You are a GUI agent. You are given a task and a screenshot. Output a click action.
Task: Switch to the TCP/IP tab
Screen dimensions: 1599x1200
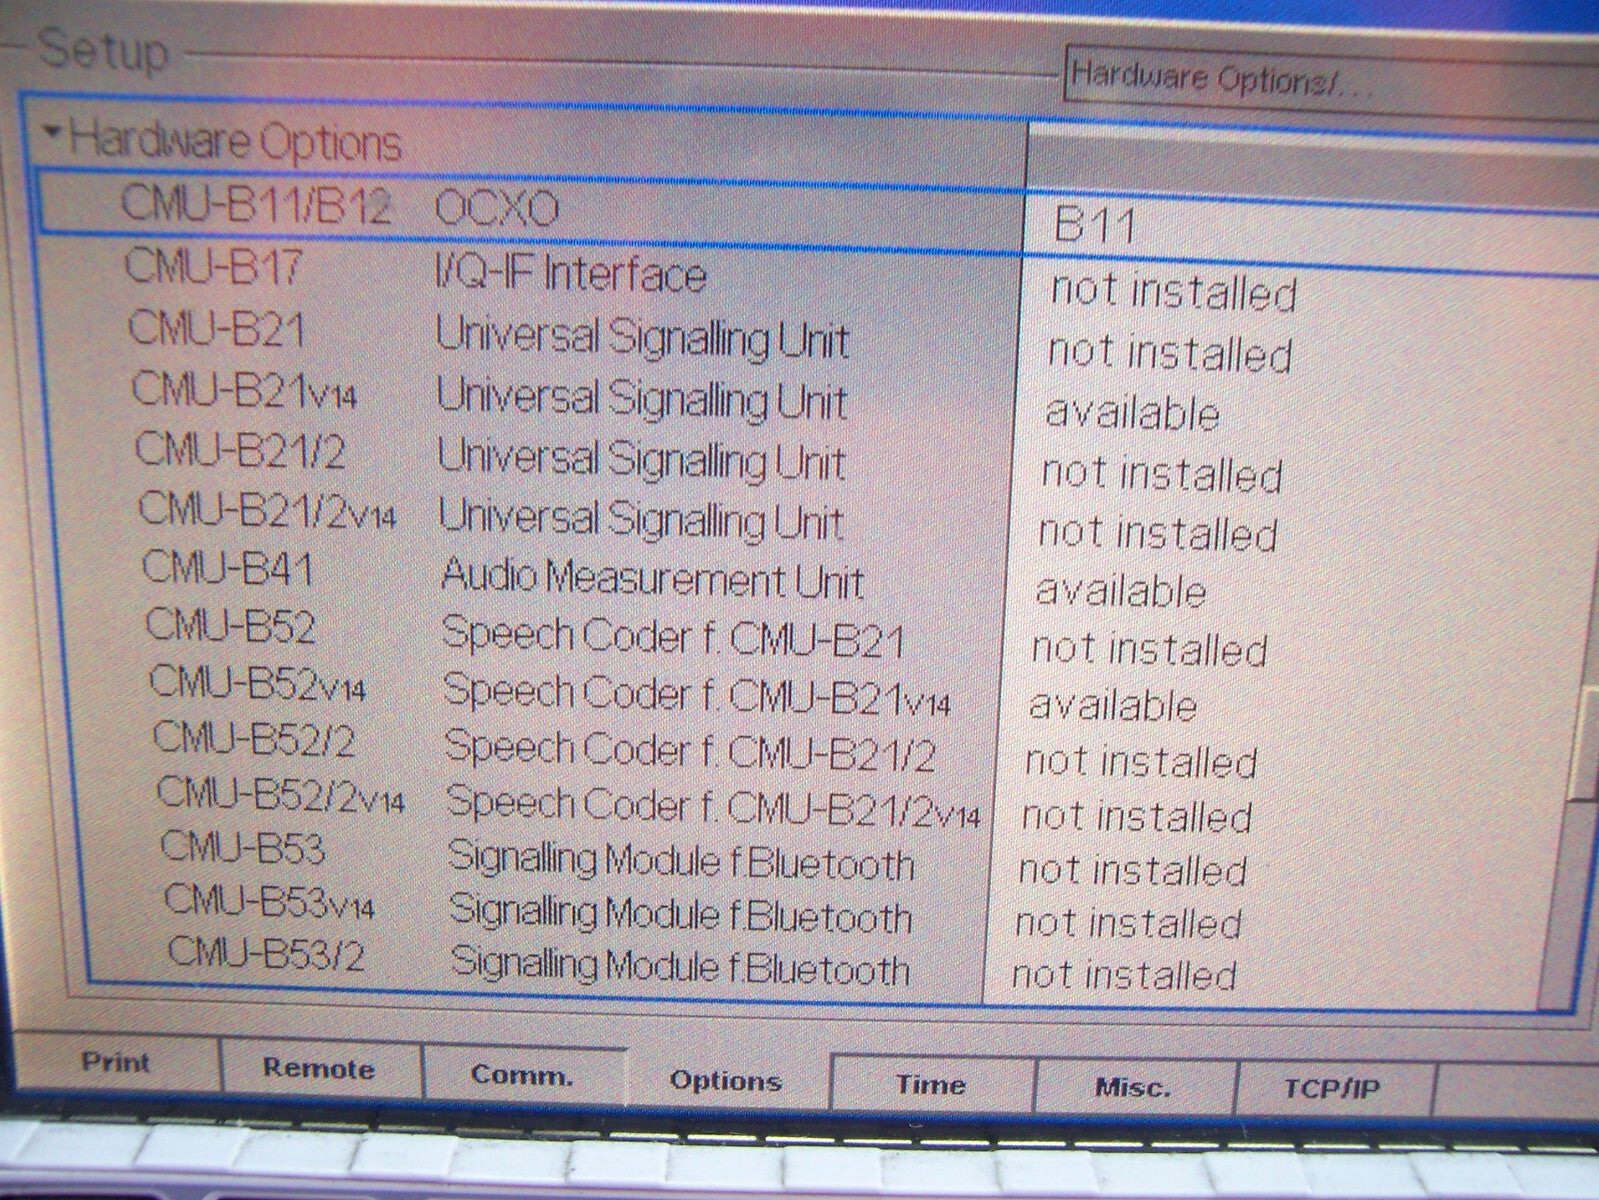tap(1331, 1089)
